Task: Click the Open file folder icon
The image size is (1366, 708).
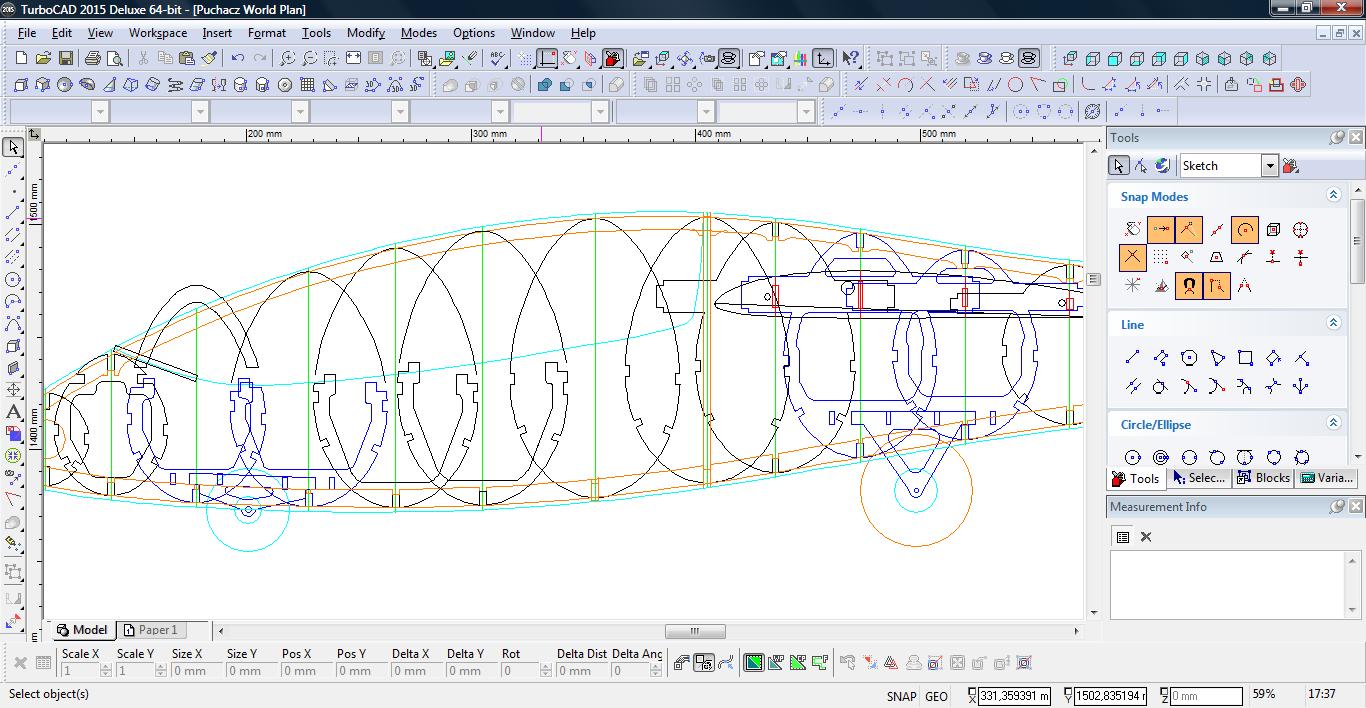Action: click(43, 59)
